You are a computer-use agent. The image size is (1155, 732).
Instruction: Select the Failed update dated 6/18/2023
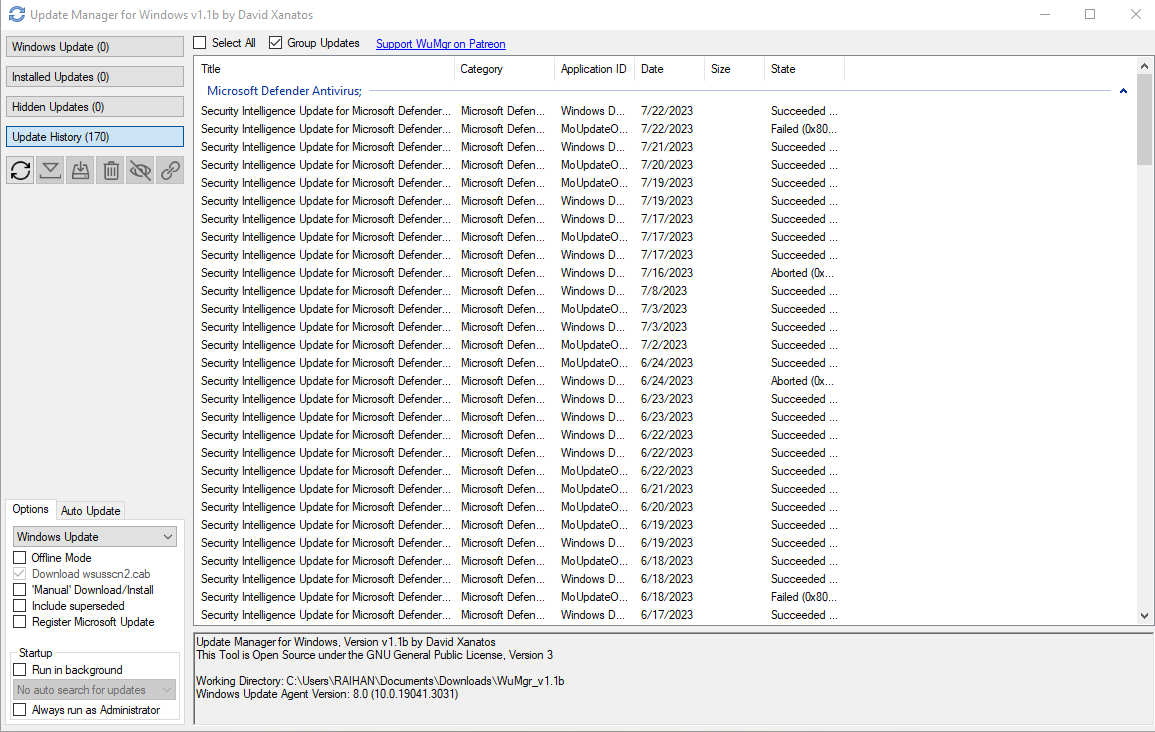click(x=519, y=597)
